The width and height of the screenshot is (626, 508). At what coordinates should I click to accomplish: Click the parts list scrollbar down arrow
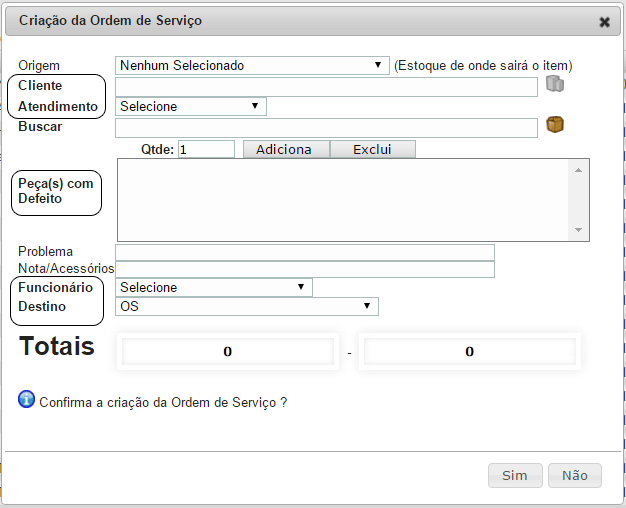[x=578, y=230]
